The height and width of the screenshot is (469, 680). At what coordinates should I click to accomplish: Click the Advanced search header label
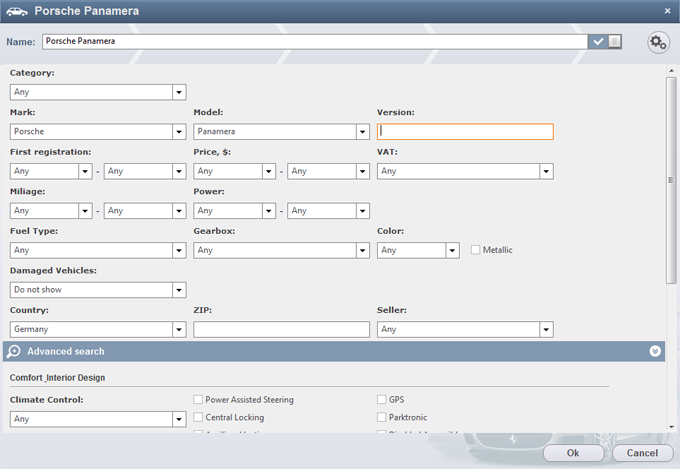66,351
